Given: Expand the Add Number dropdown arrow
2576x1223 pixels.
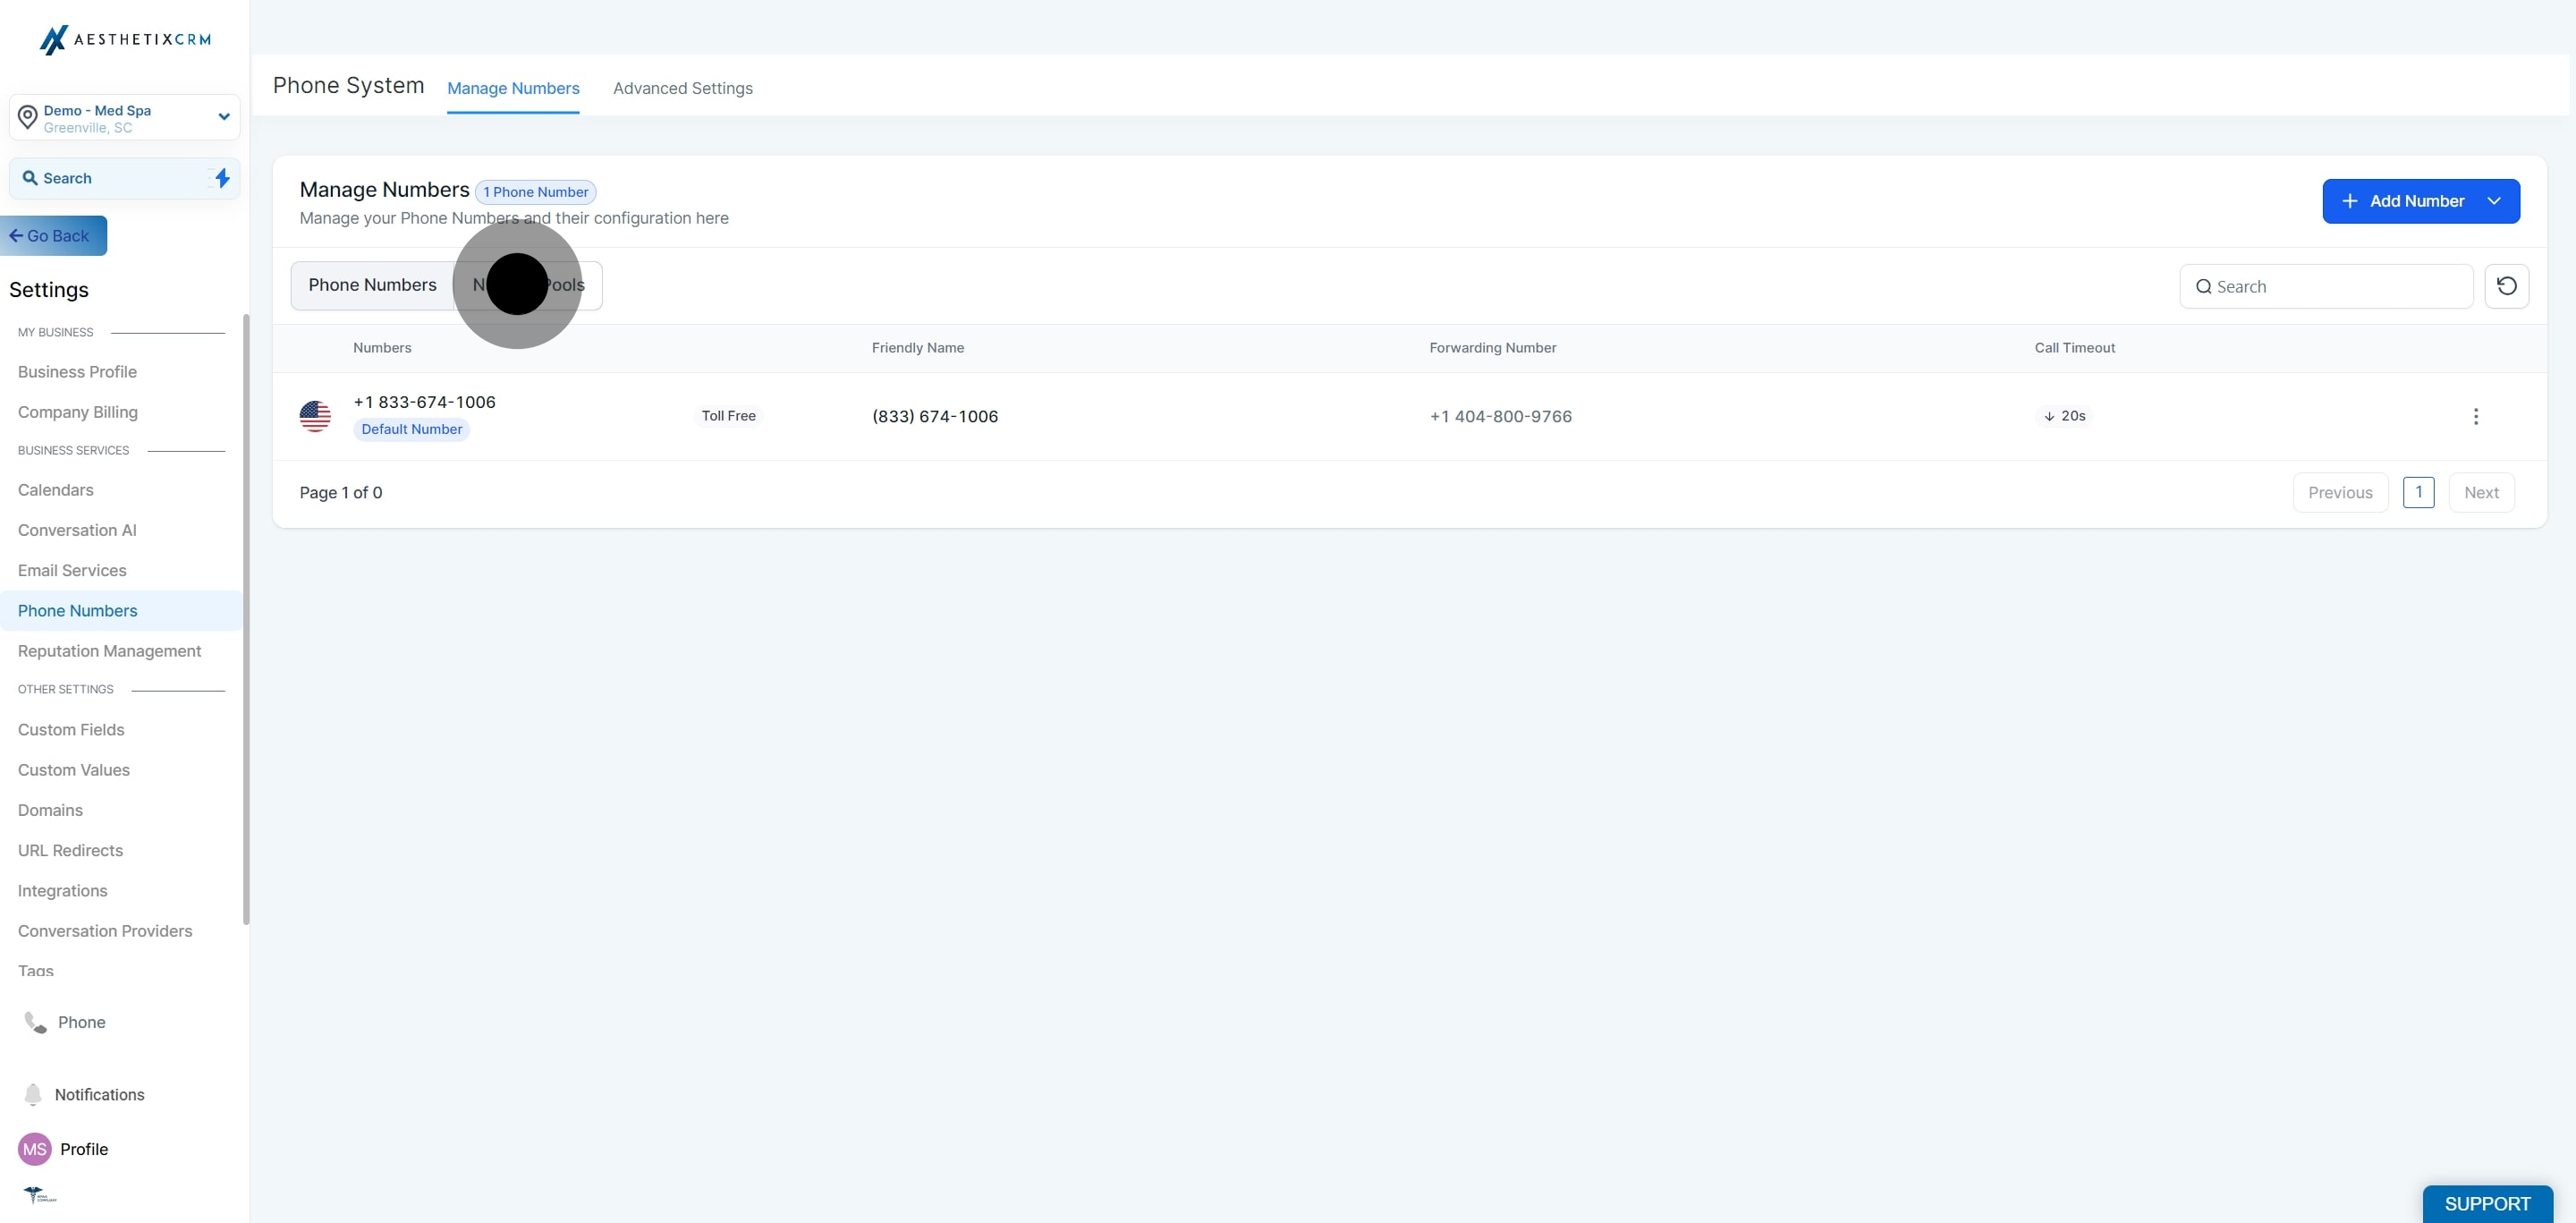Looking at the screenshot, I should [2493, 201].
